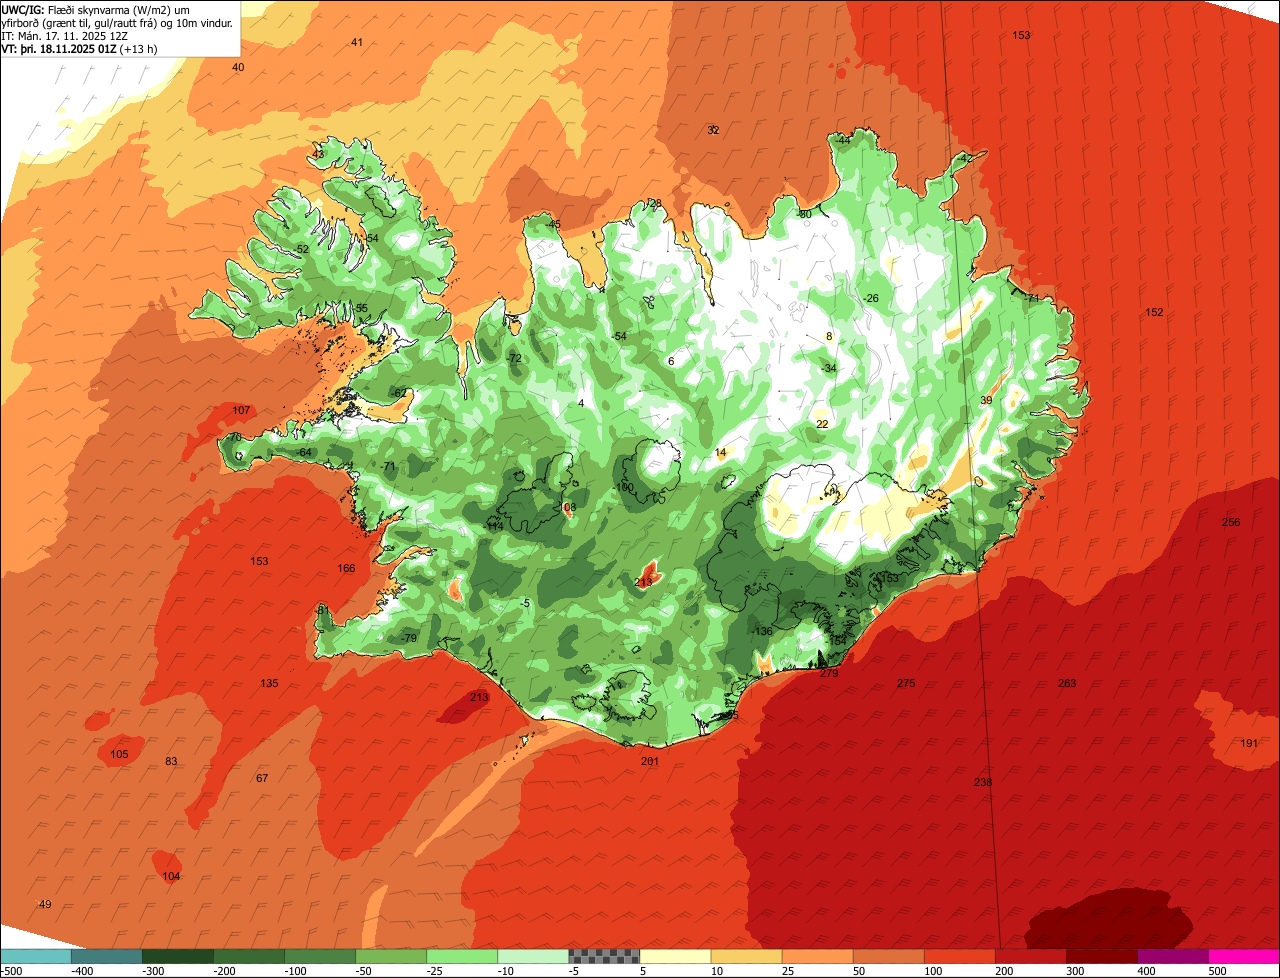The image size is (1280, 978).
Task: Click the map value '191' near the right edge
Action: (x=1249, y=743)
